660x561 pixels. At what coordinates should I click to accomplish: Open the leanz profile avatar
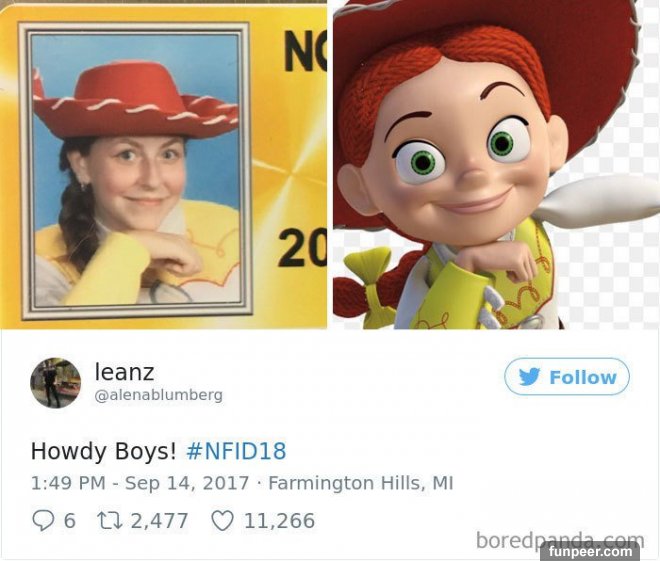pyautogui.click(x=56, y=383)
